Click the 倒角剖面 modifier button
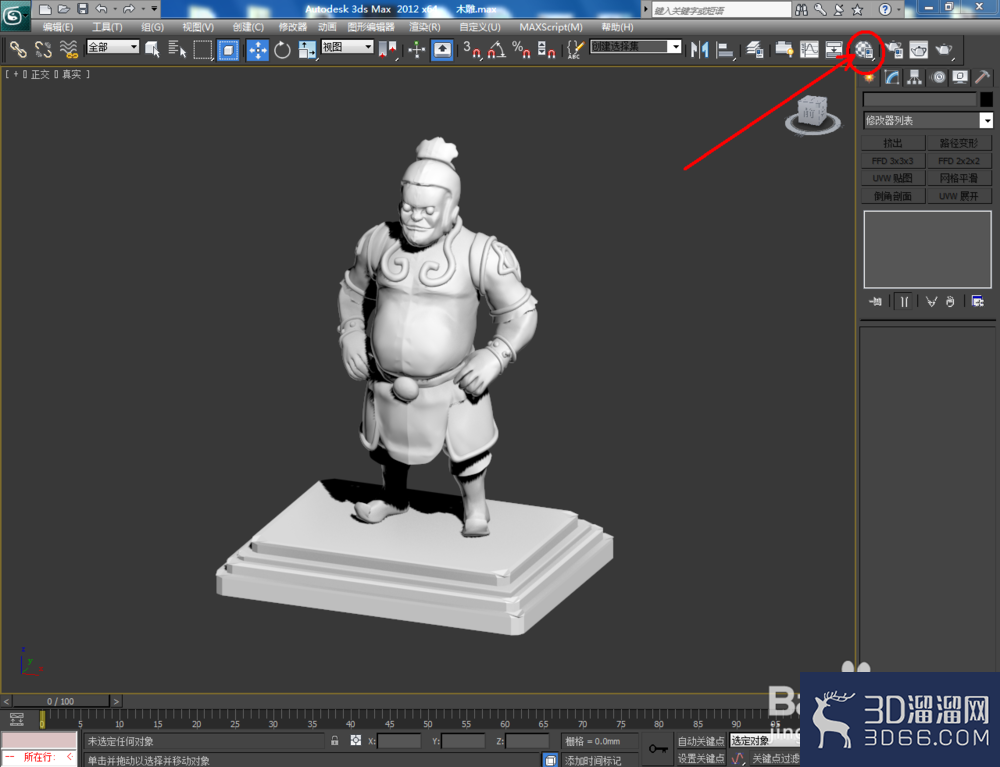 (x=893, y=196)
